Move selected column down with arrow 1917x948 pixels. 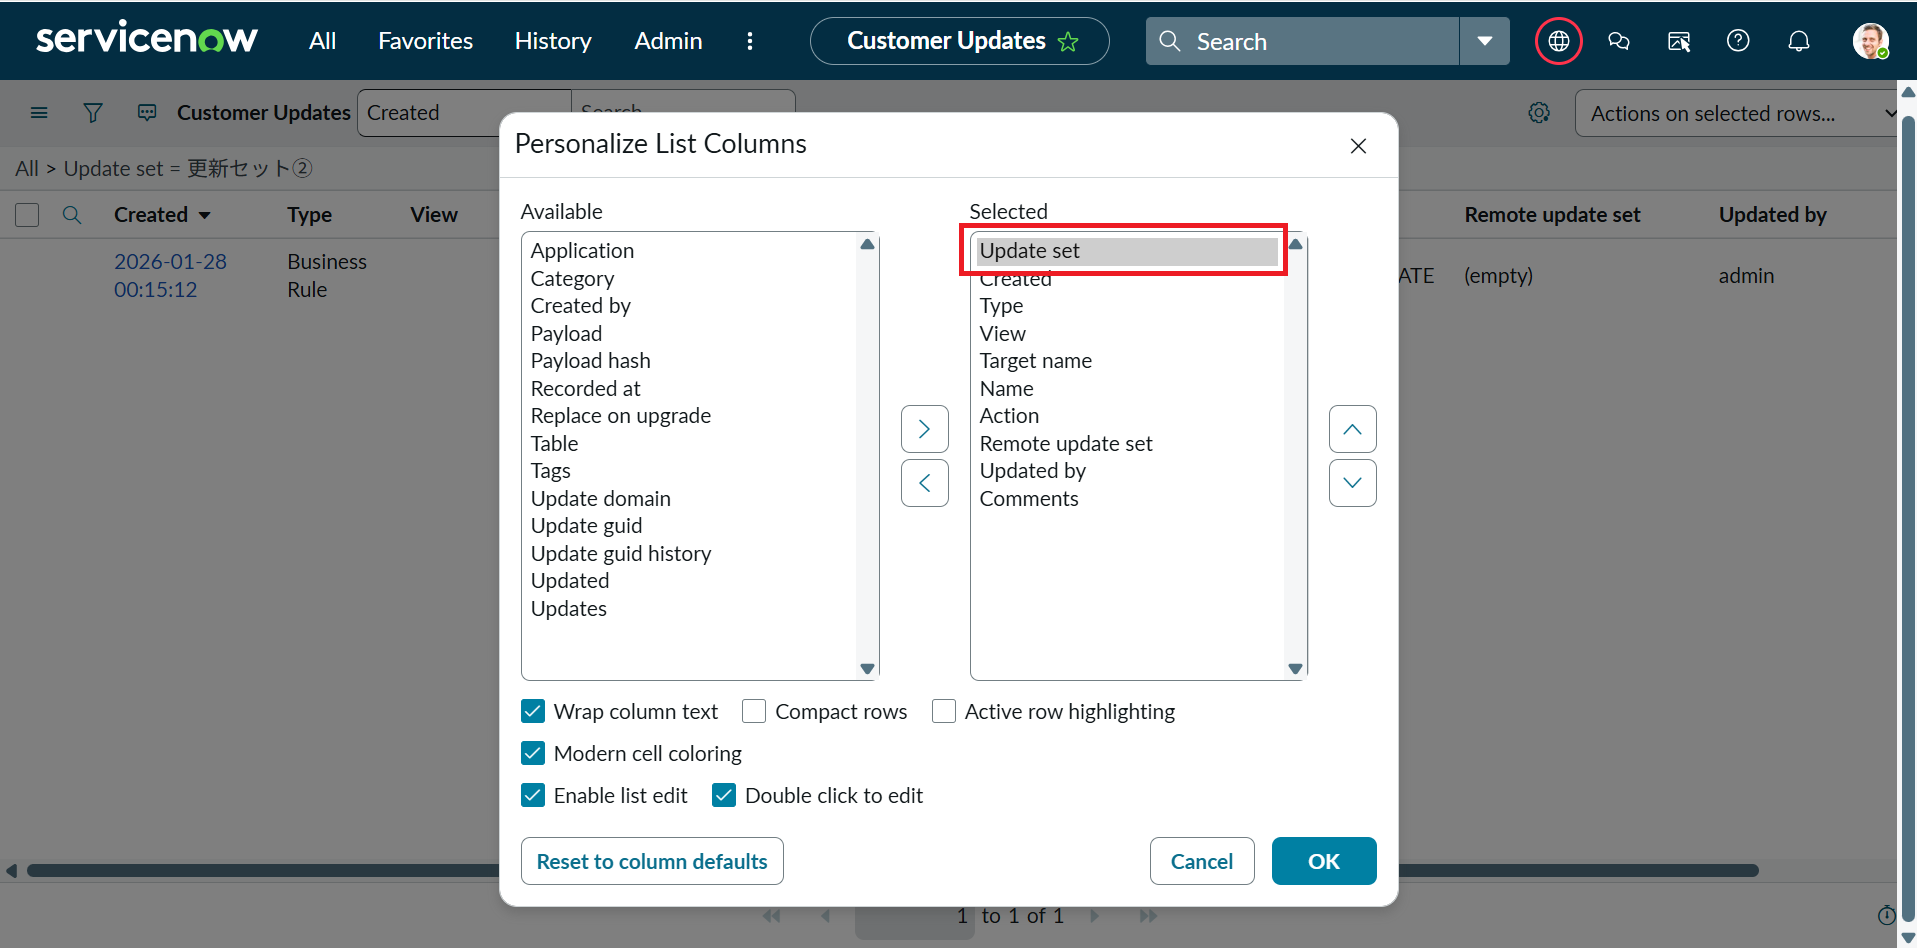[1352, 483]
